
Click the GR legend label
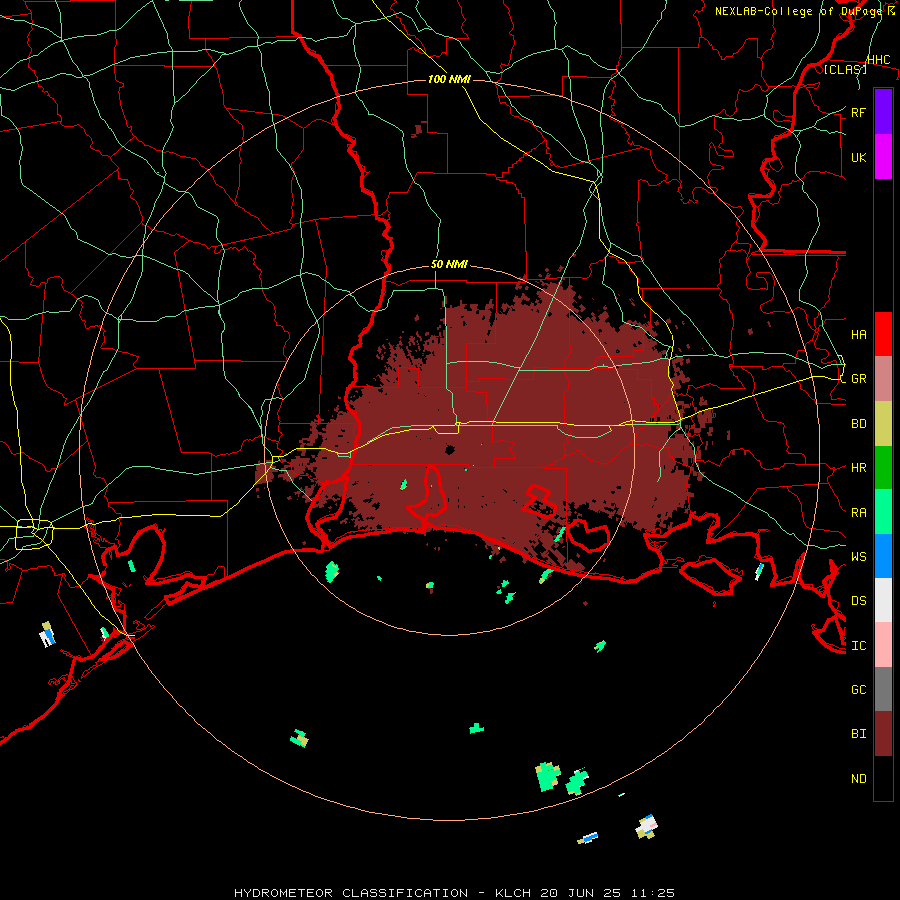coord(858,379)
